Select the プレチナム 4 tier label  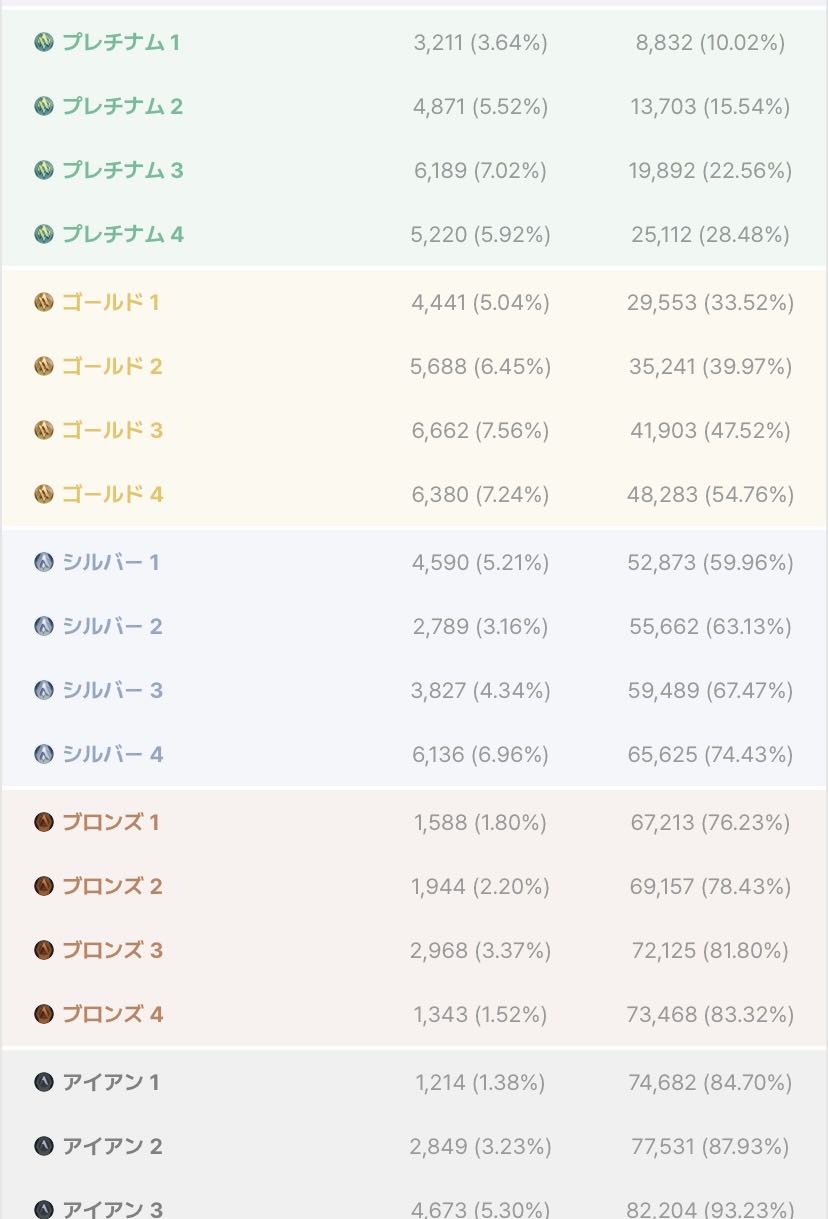(x=123, y=234)
